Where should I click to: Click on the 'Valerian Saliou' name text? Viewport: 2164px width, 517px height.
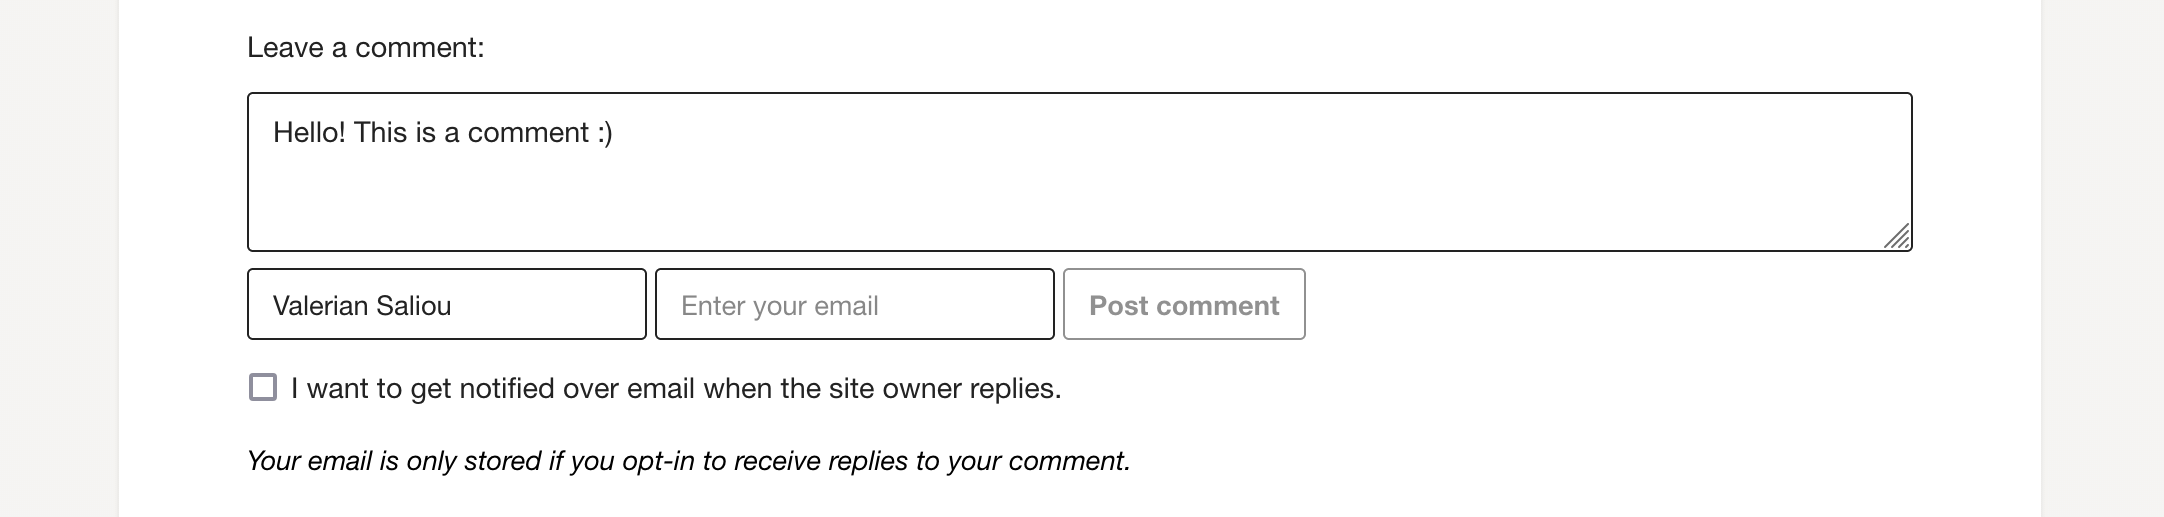(362, 306)
